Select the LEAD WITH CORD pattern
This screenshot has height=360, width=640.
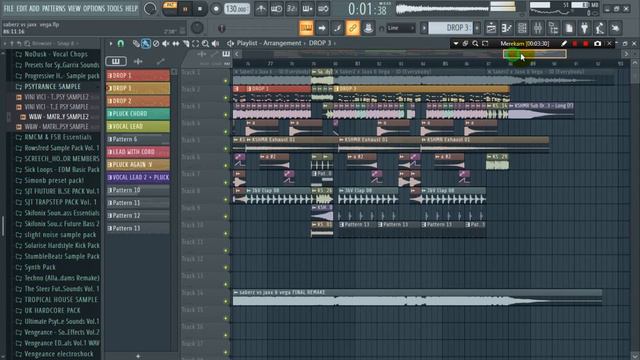pos(138,151)
